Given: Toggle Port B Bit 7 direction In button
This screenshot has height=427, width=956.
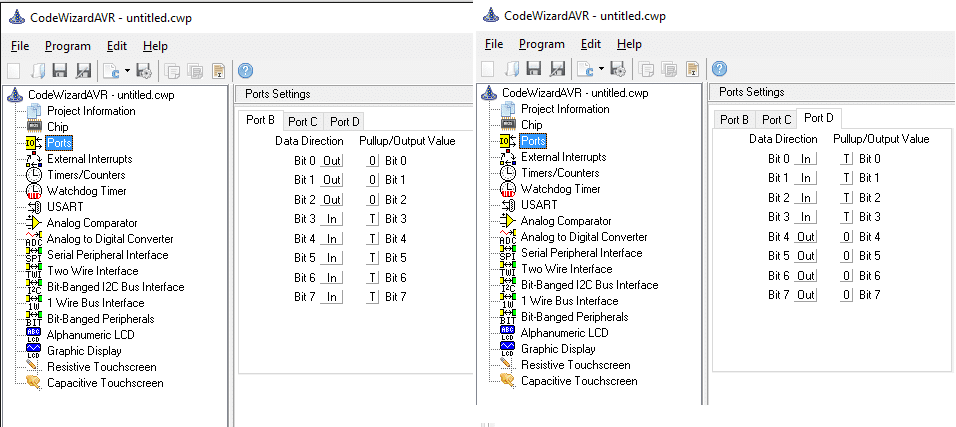Looking at the screenshot, I should coord(332,297).
